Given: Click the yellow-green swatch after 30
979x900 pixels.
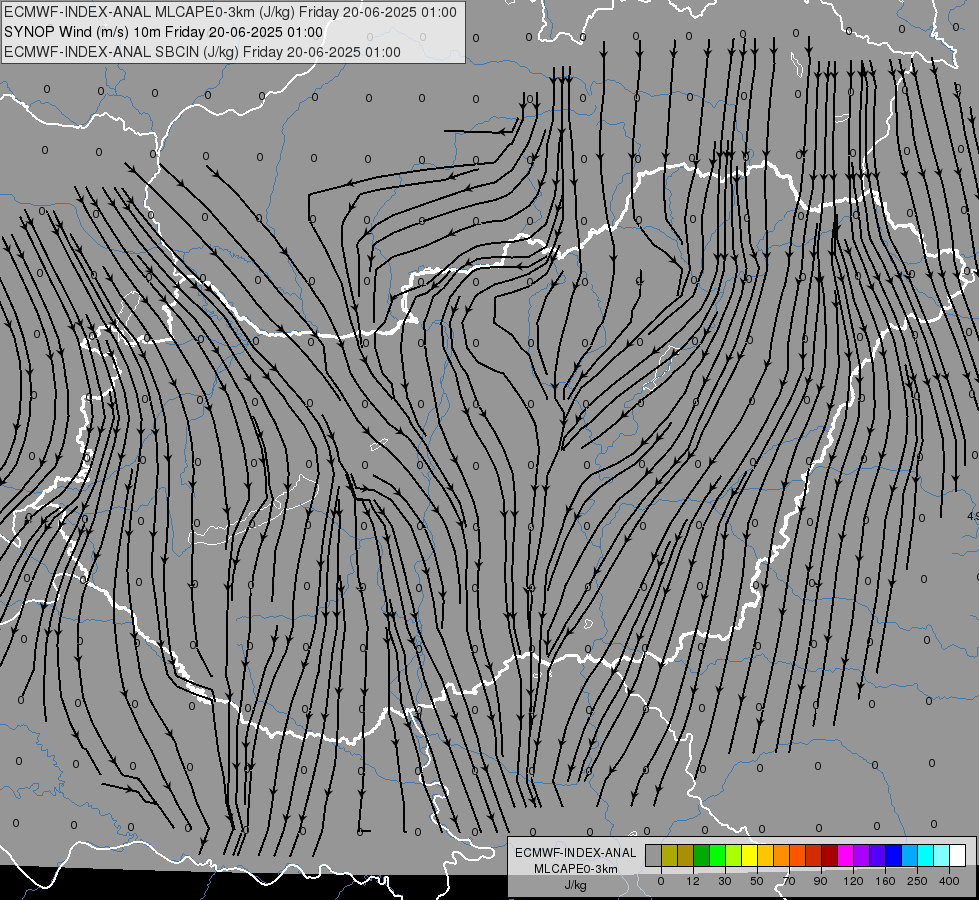Looking at the screenshot, I should click(734, 855).
